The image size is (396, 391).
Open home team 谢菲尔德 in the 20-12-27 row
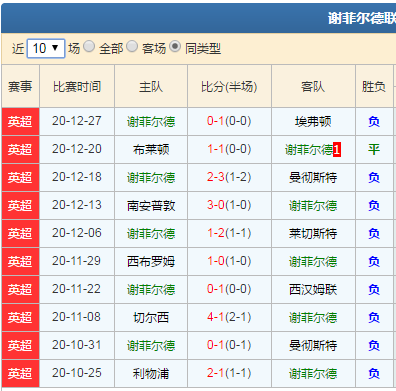[x=151, y=122]
